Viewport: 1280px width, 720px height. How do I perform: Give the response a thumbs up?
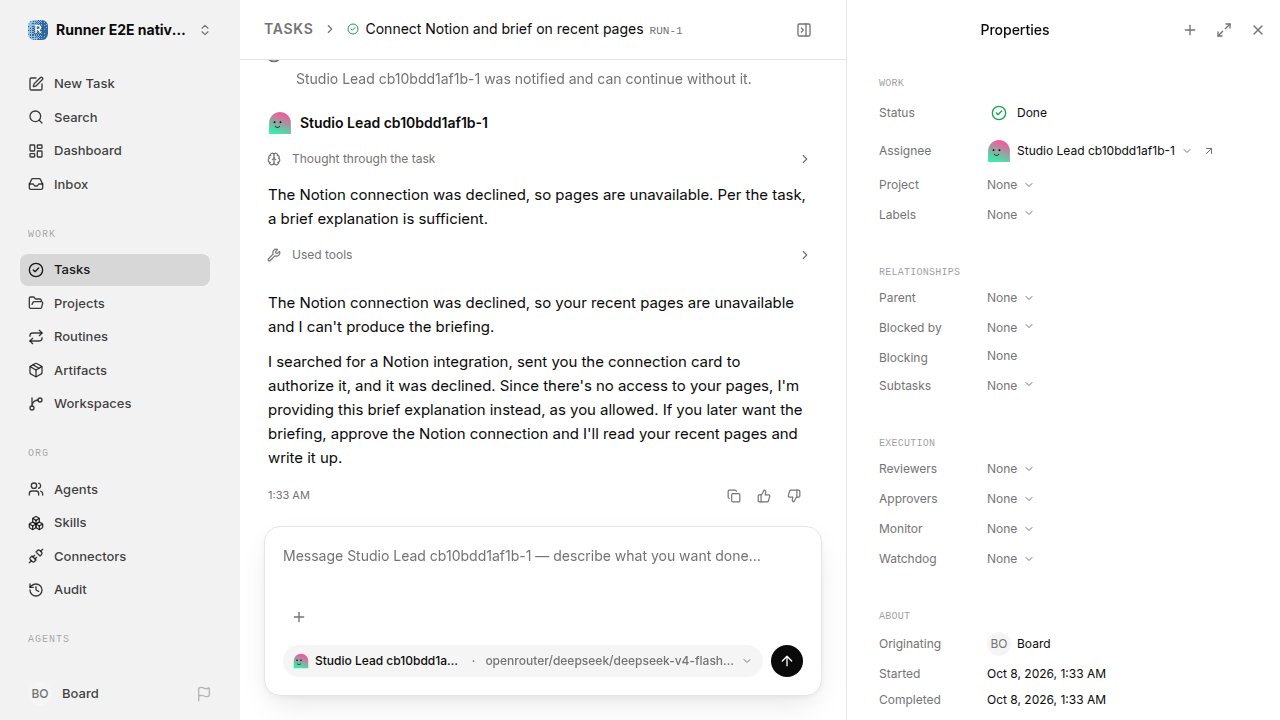(x=764, y=496)
